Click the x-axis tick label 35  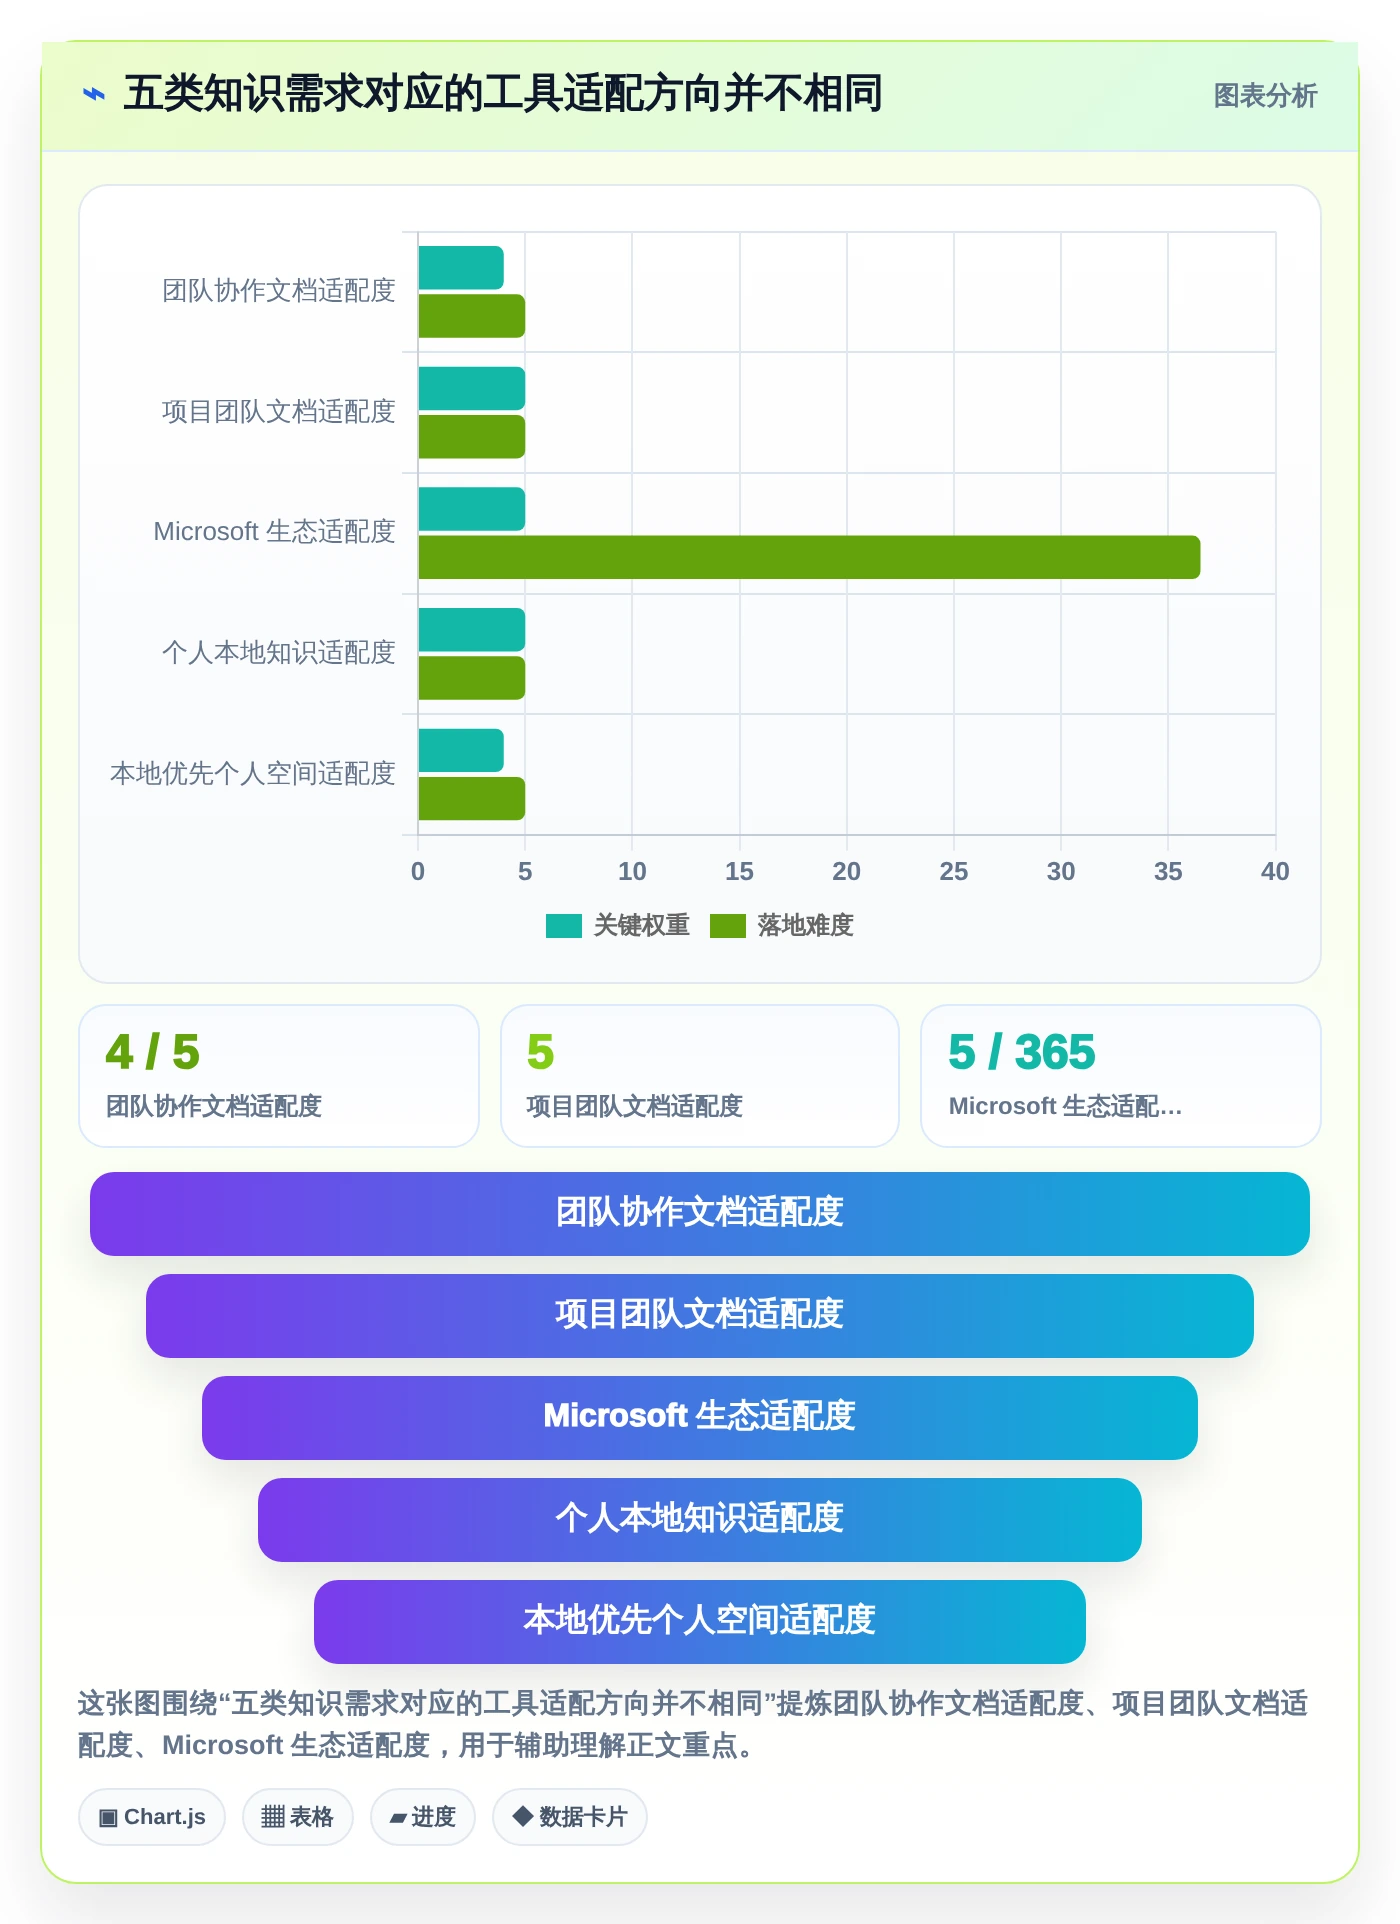1168,872
